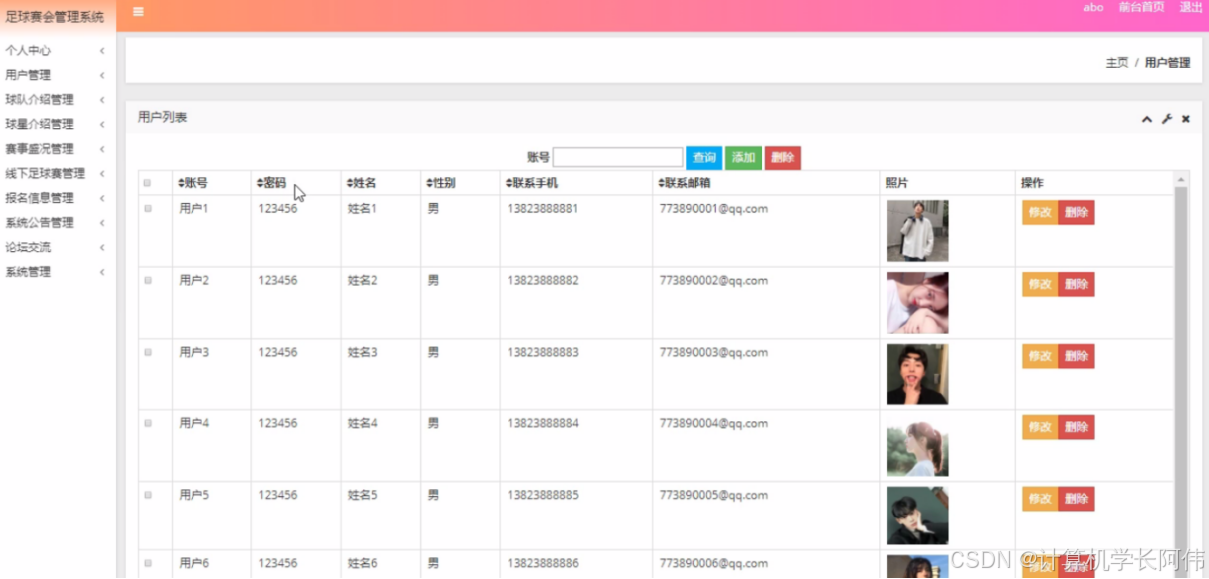
Task: Select checkbox for row 用户4
Action: [x=148, y=423]
